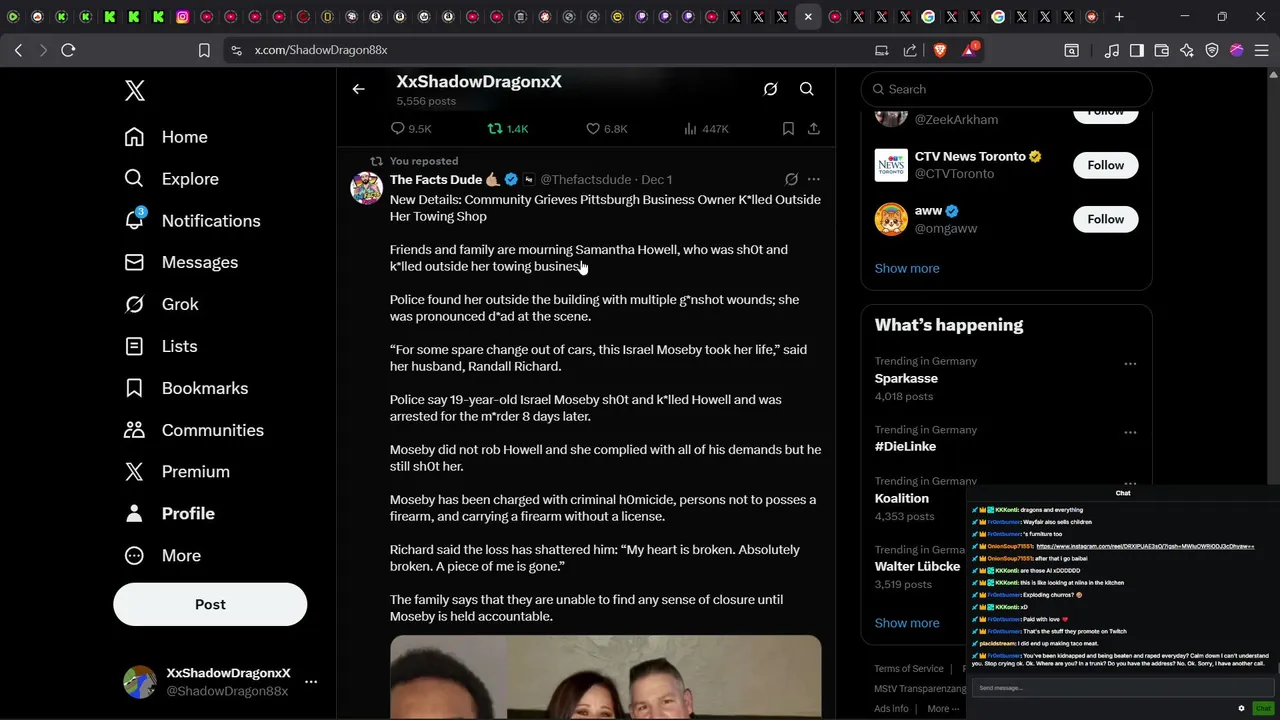
Task: Click the tab search icon in toolbar
Action: click(x=1071, y=50)
